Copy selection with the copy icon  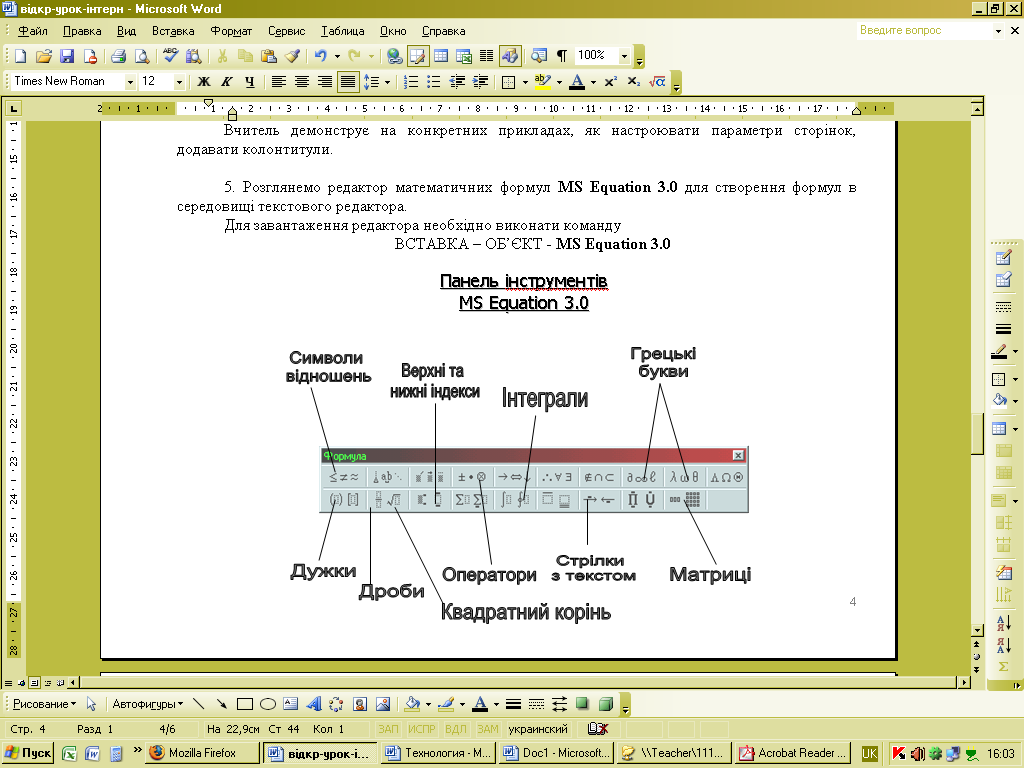tap(245, 56)
